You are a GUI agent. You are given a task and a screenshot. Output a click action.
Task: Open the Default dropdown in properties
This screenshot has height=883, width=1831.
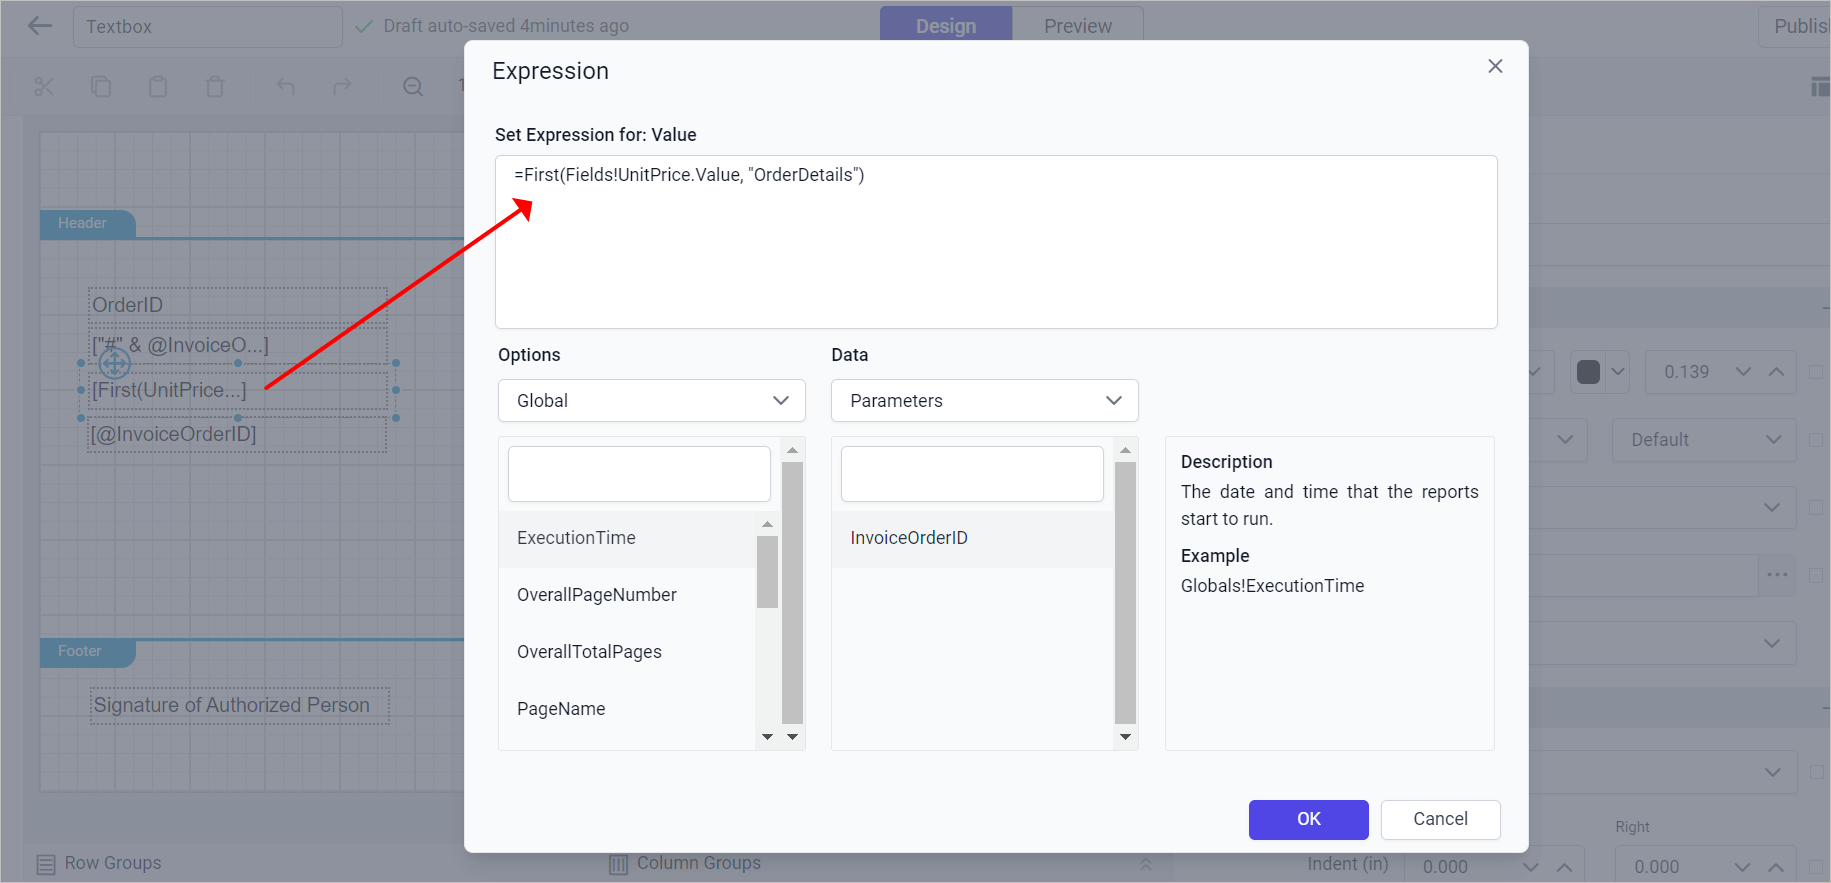pos(1704,440)
